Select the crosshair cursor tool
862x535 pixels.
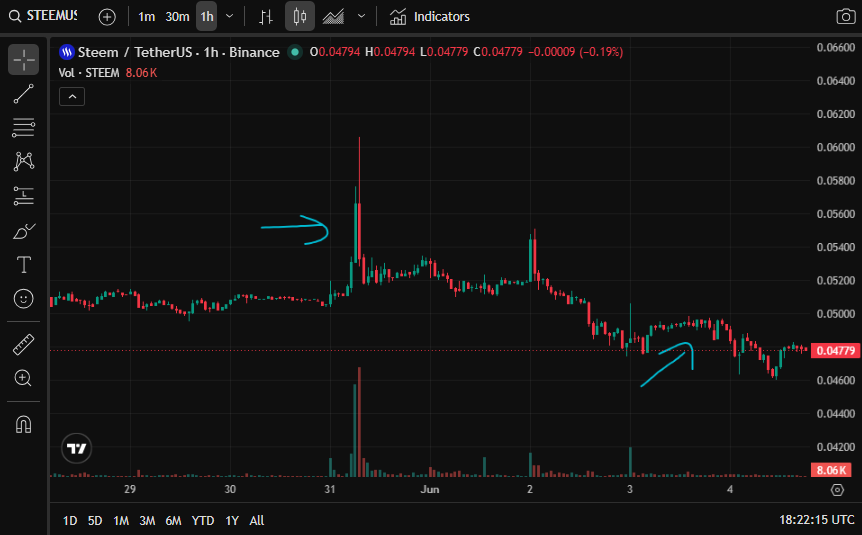(24, 59)
